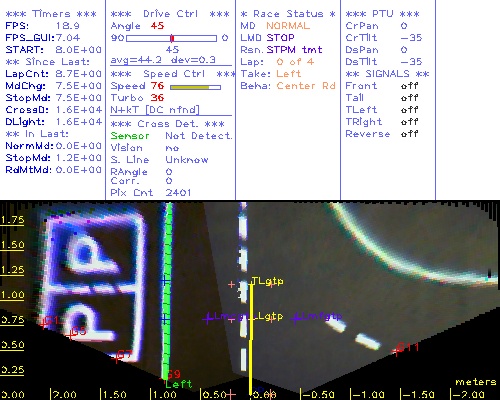Click the SIGNALS section header
The image size is (500, 400).
click(x=387, y=74)
